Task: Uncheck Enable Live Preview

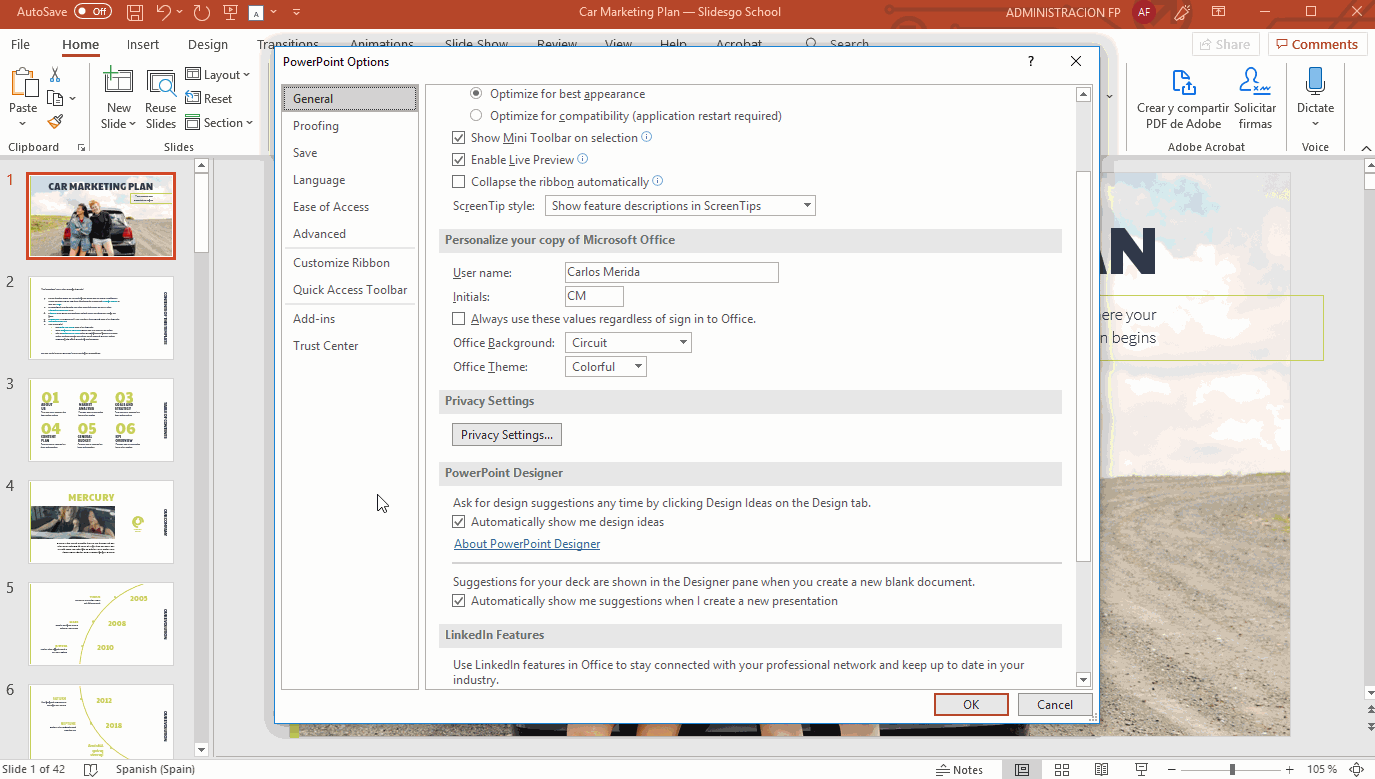Action: 459,160
